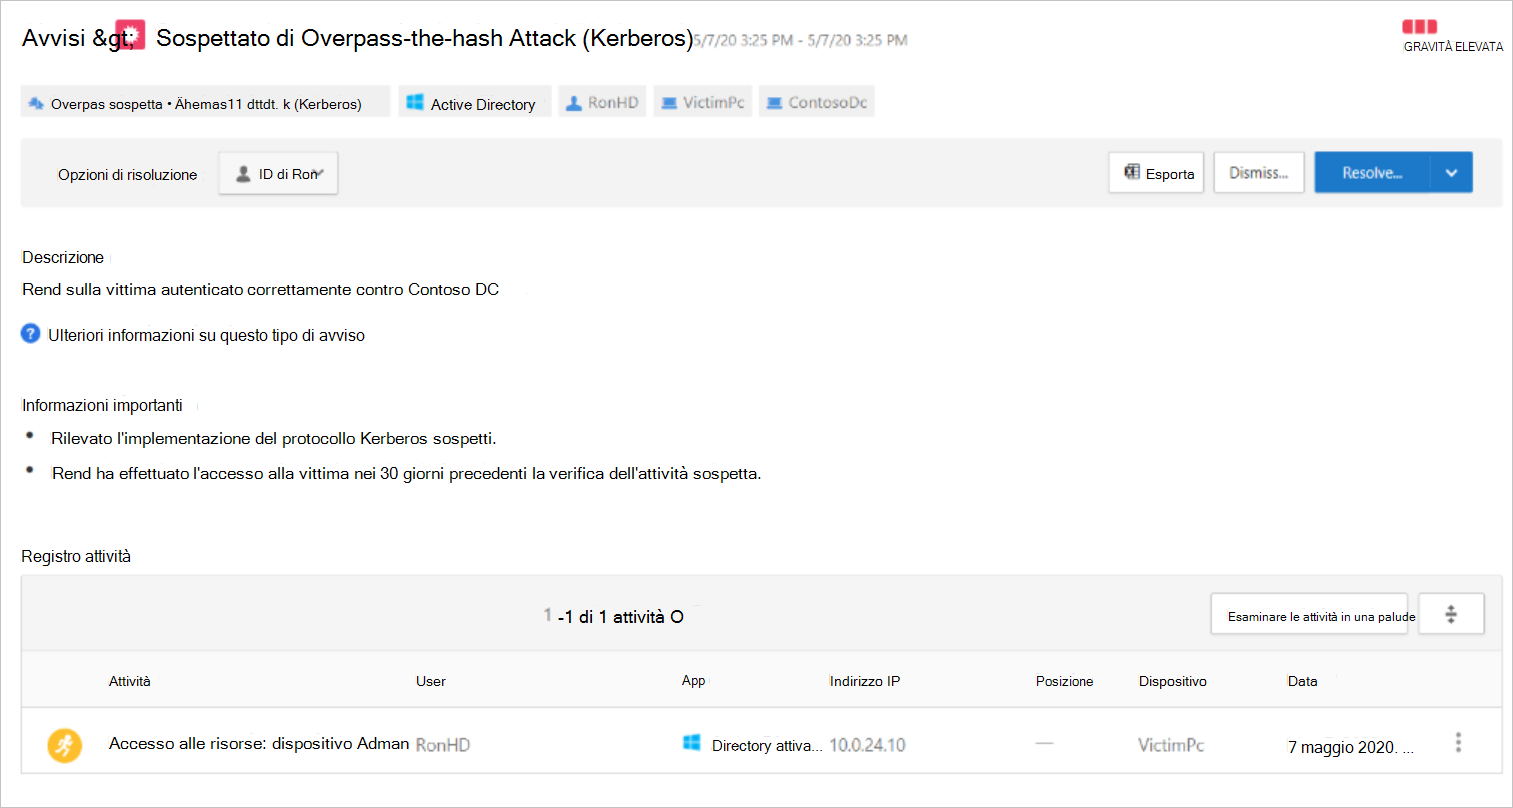
Task: Click the ContosoDc computer icon tag
Action: pyautogui.click(x=816, y=102)
